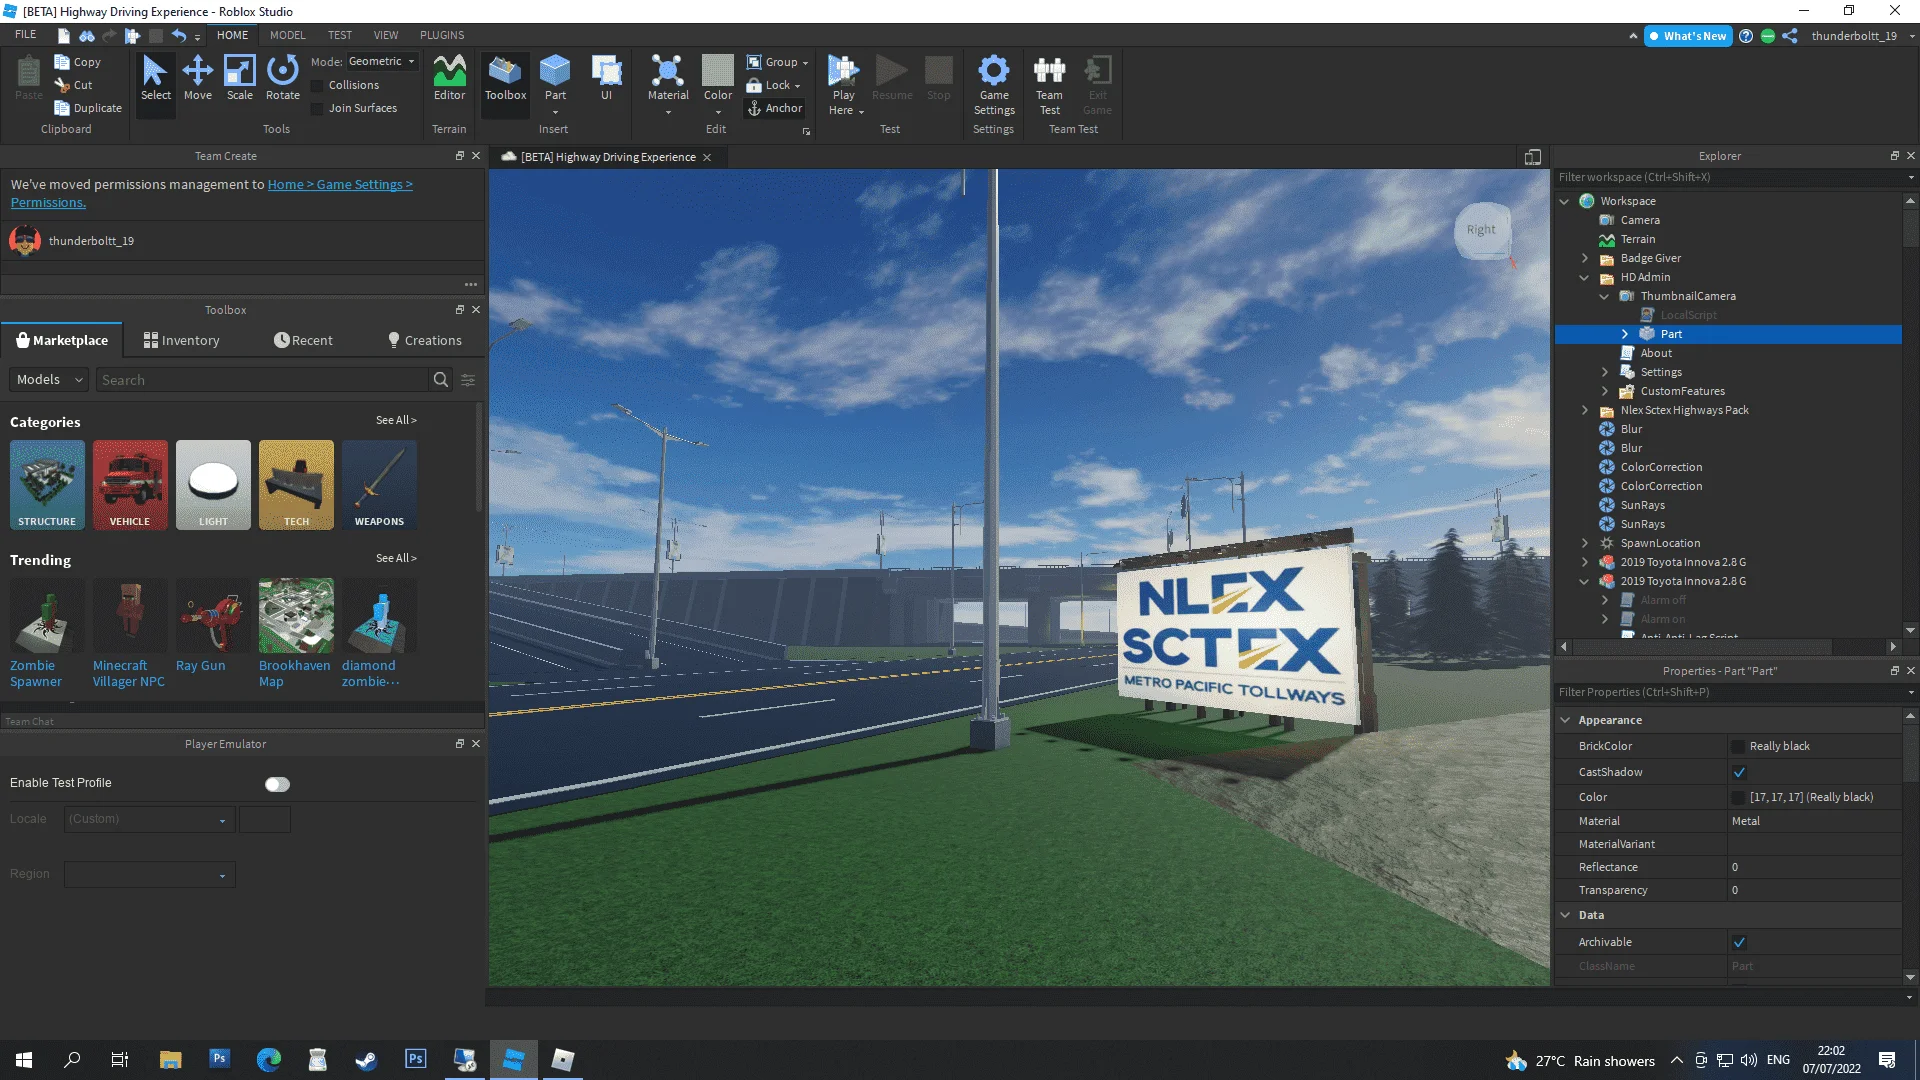1920x1080 pixels.
Task: Click the toolbox Search input field
Action: (x=263, y=380)
